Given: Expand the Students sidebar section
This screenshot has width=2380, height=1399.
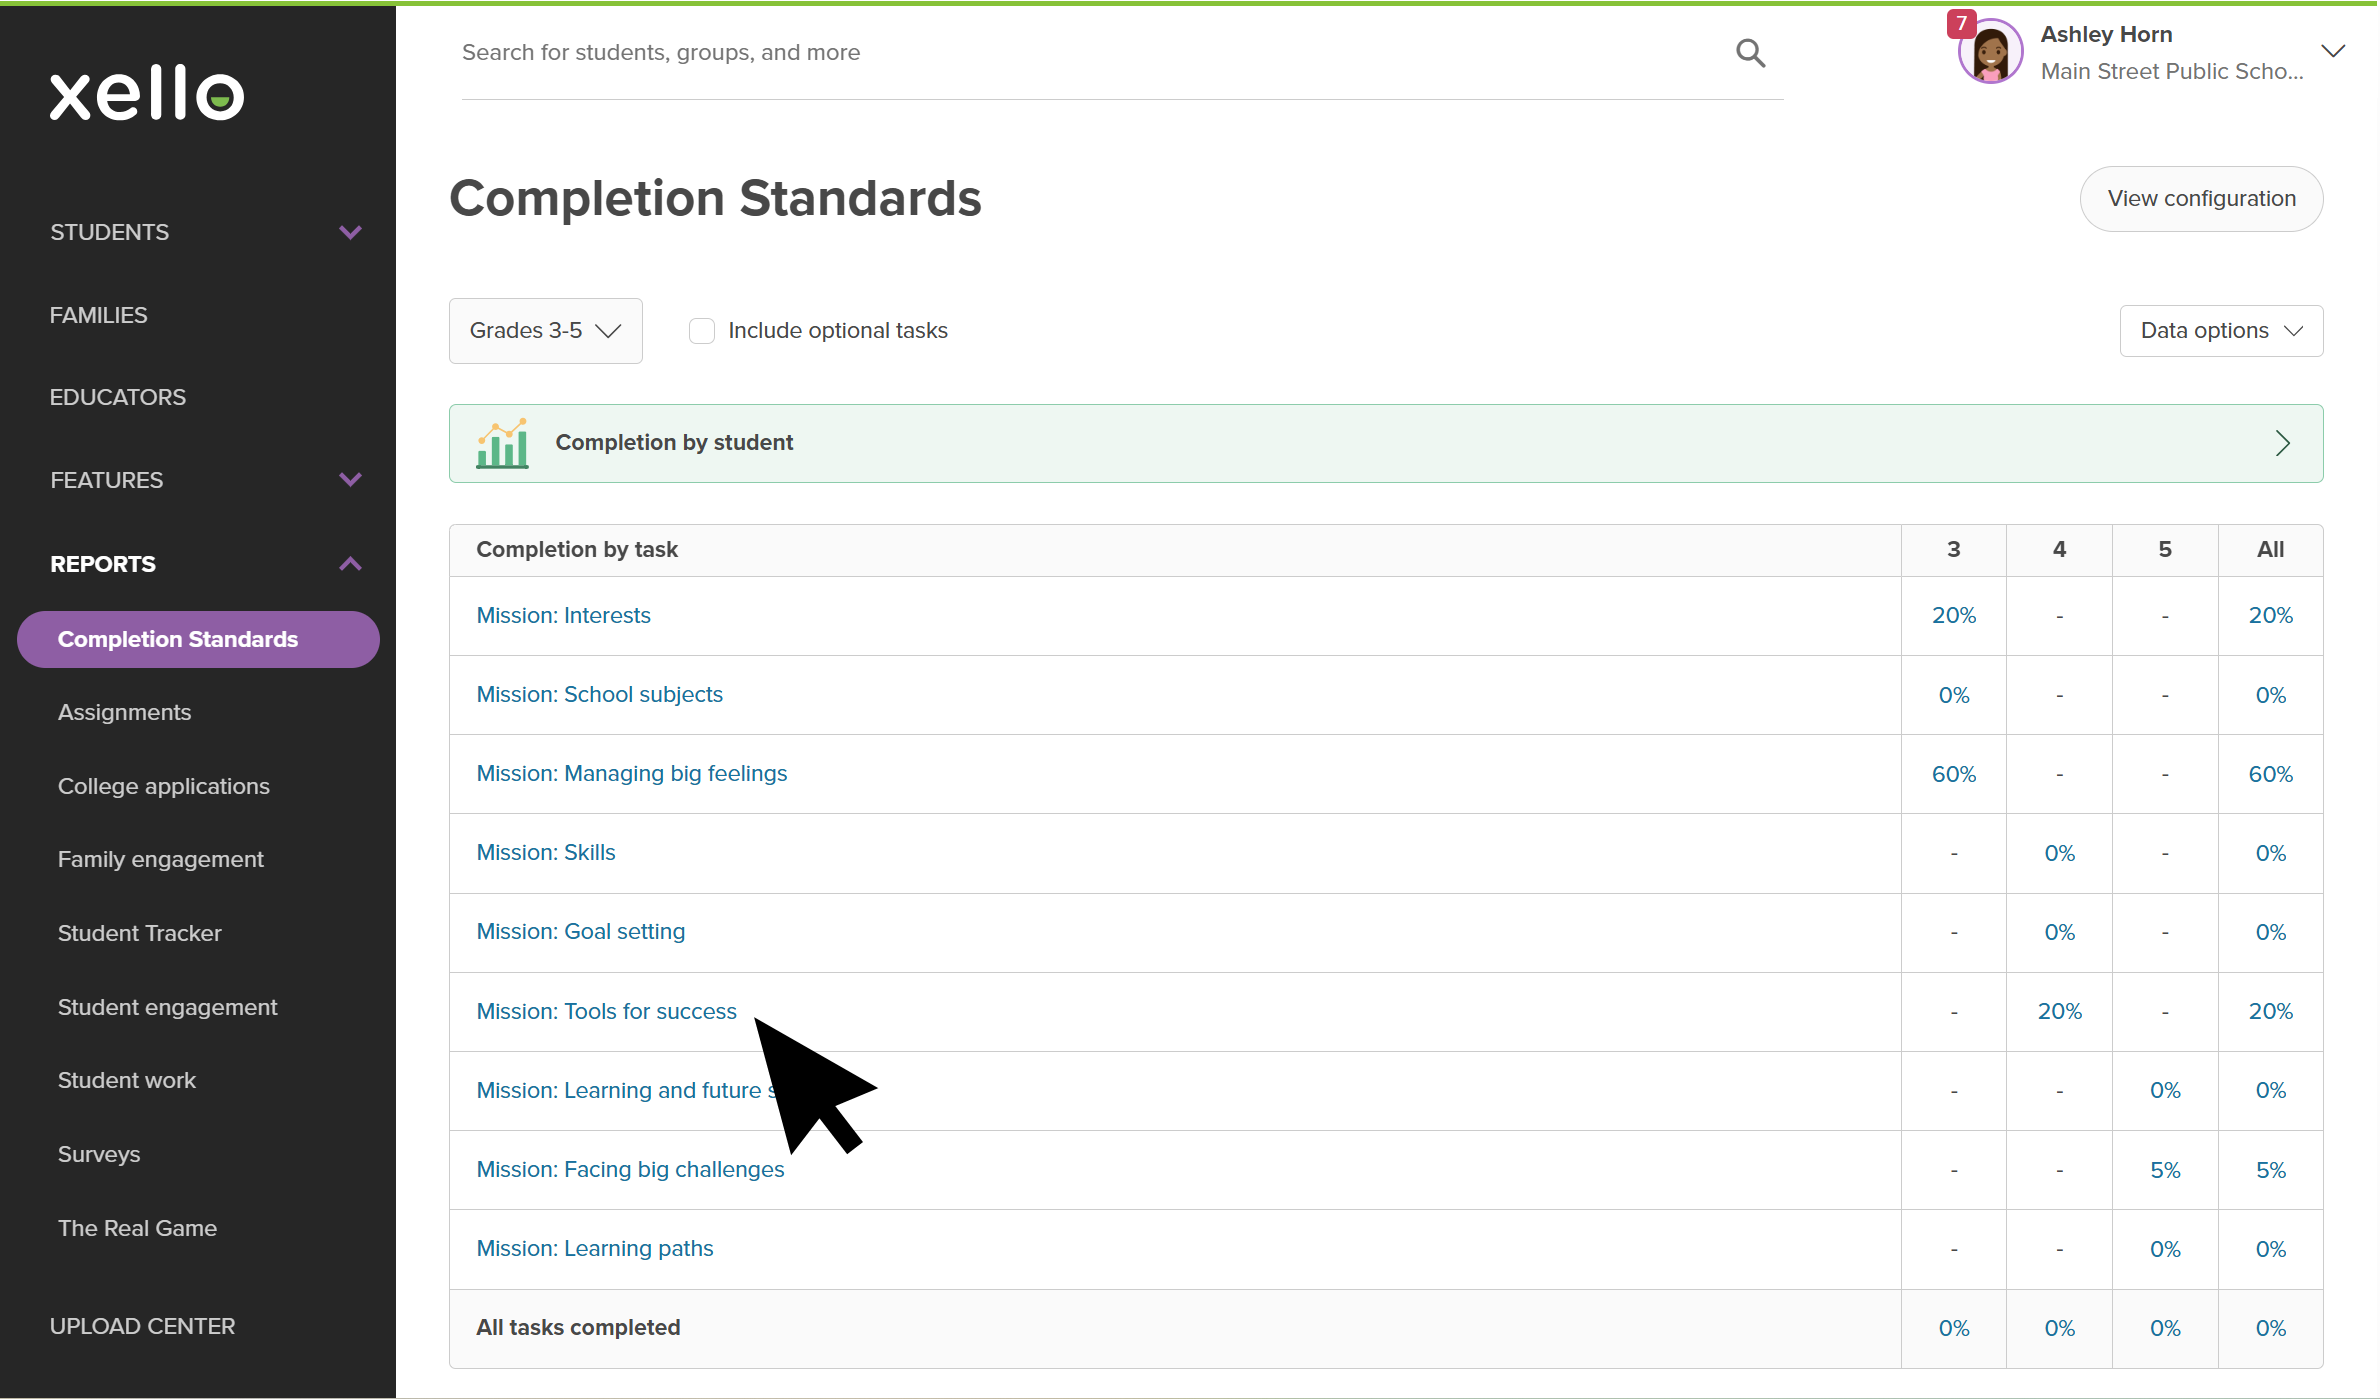Looking at the screenshot, I should click(350, 232).
